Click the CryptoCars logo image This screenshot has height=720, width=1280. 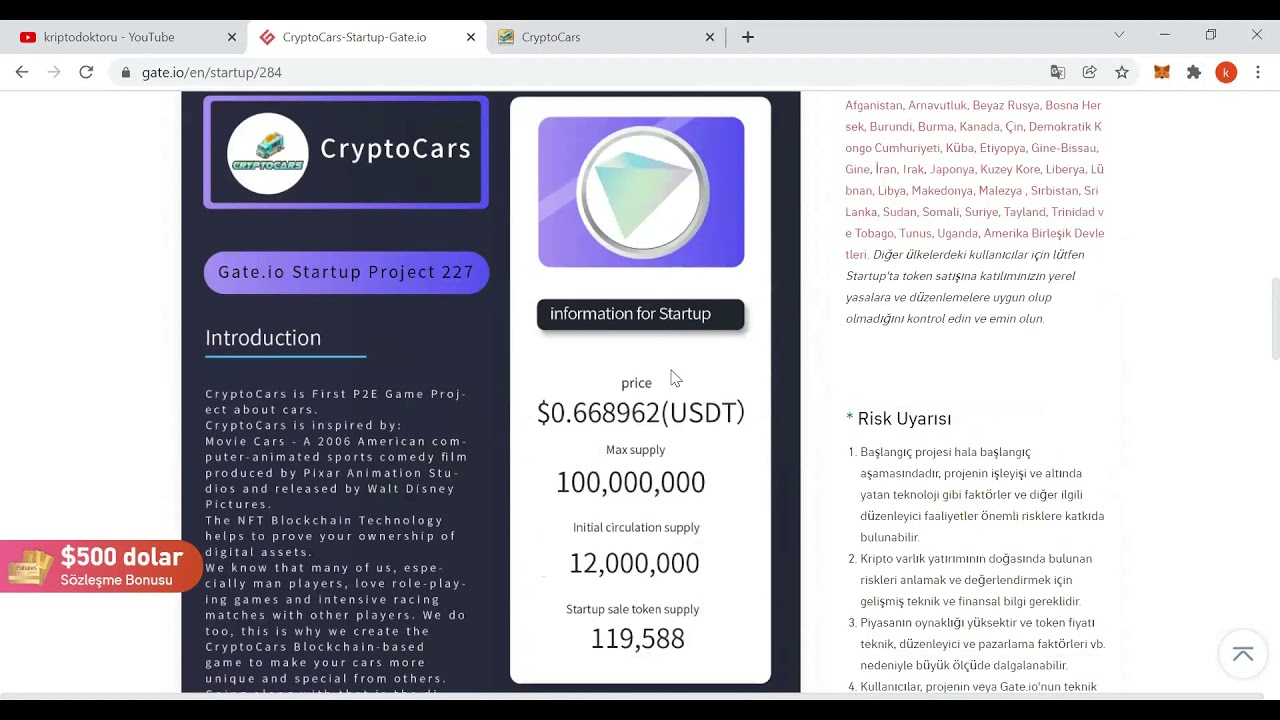point(267,153)
